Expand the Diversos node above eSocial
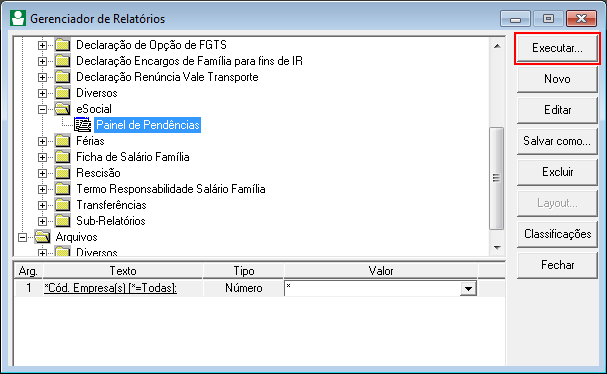 (42, 93)
